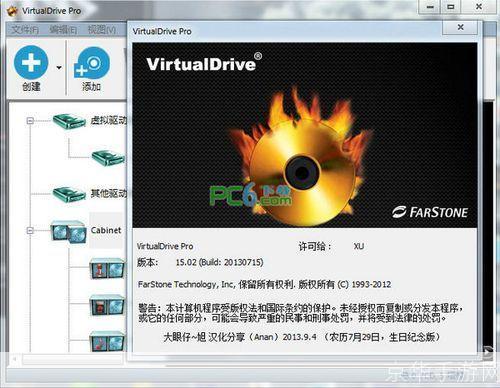The height and width of the screenshot is (388, 500).
Task: Select the 其他驱动 drive icon
Action: (x=69, y=194)
